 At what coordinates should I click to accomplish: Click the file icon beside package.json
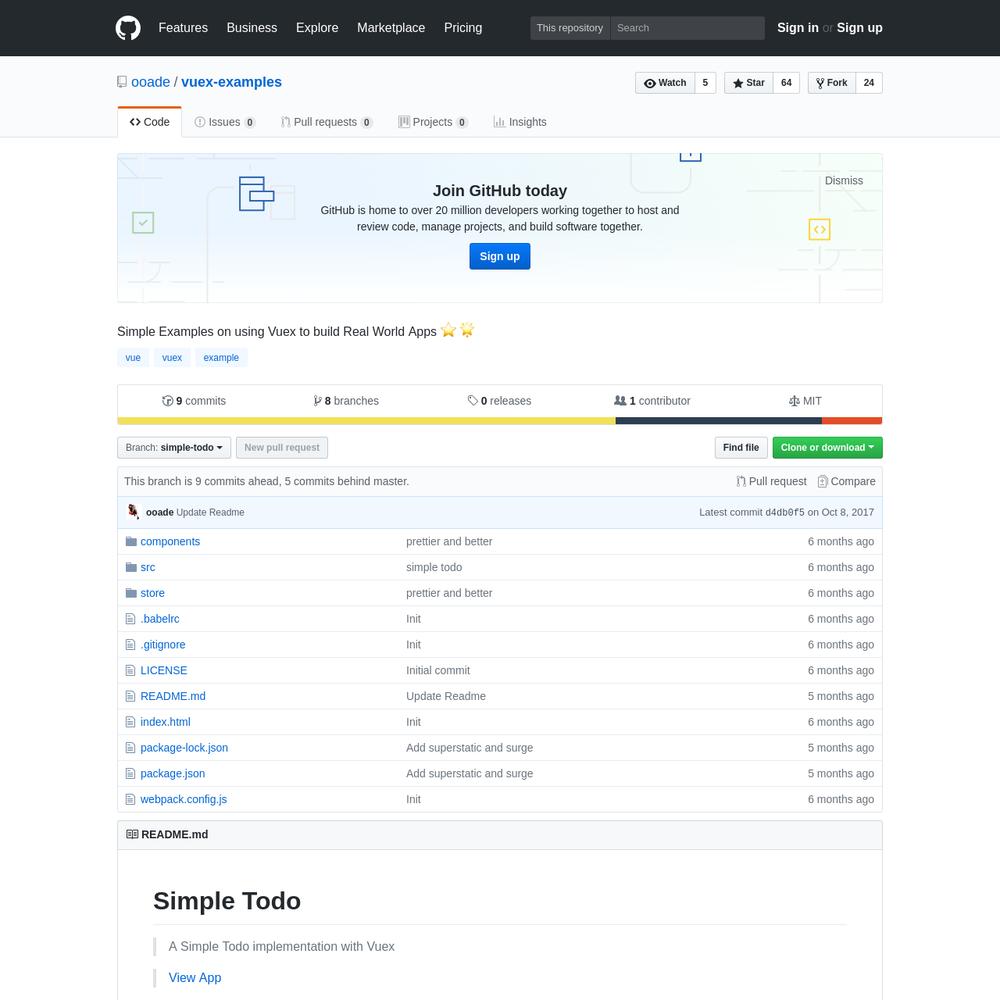pyautogui.click(x=130, y=774)
